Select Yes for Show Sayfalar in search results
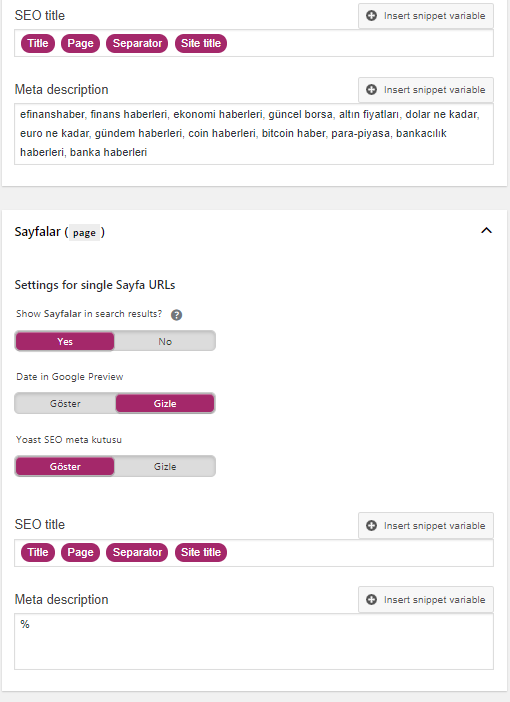This screenshot has width=510, height=702. coord(65,341)
